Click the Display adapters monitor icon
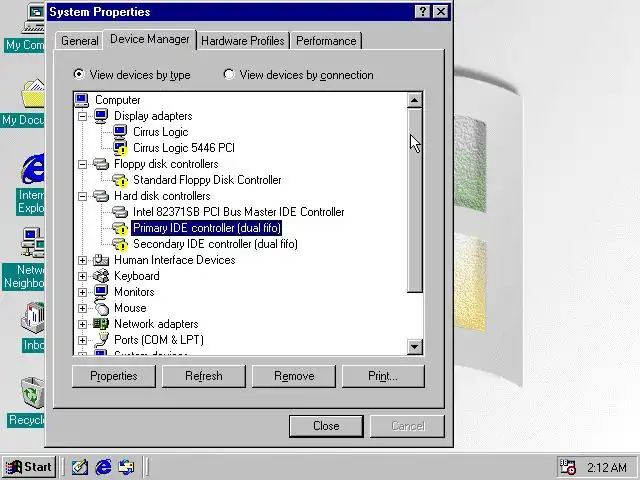This screenshot has width=640, height=480. click(101, 116)
